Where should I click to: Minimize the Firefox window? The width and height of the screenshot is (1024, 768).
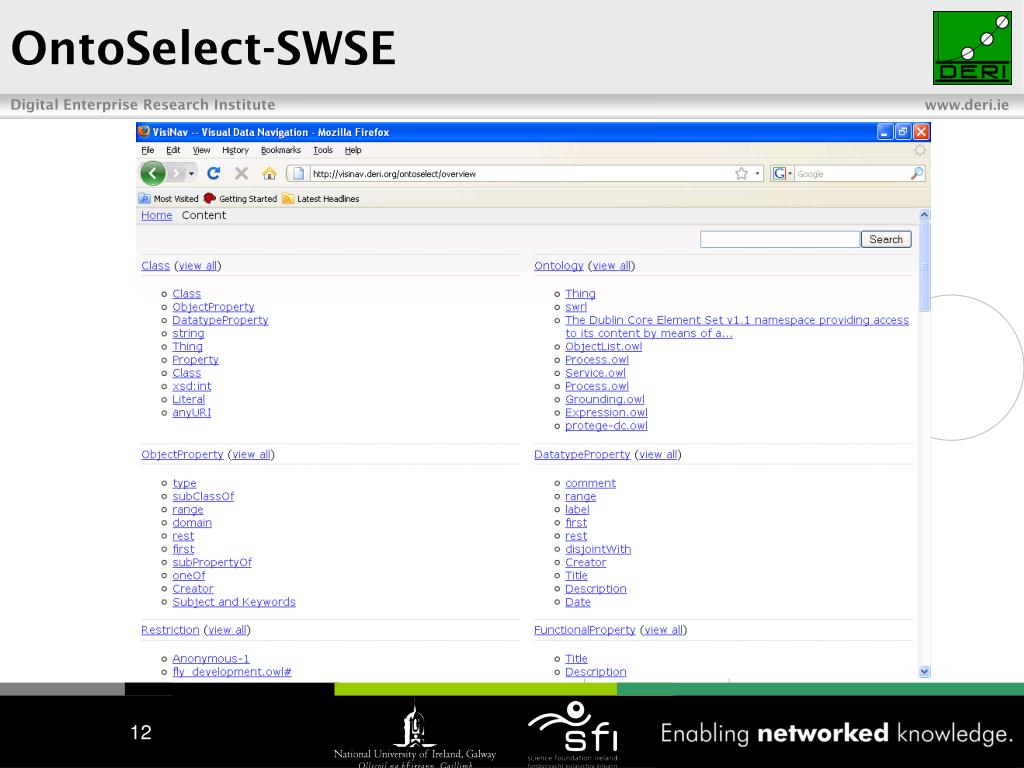885,132
